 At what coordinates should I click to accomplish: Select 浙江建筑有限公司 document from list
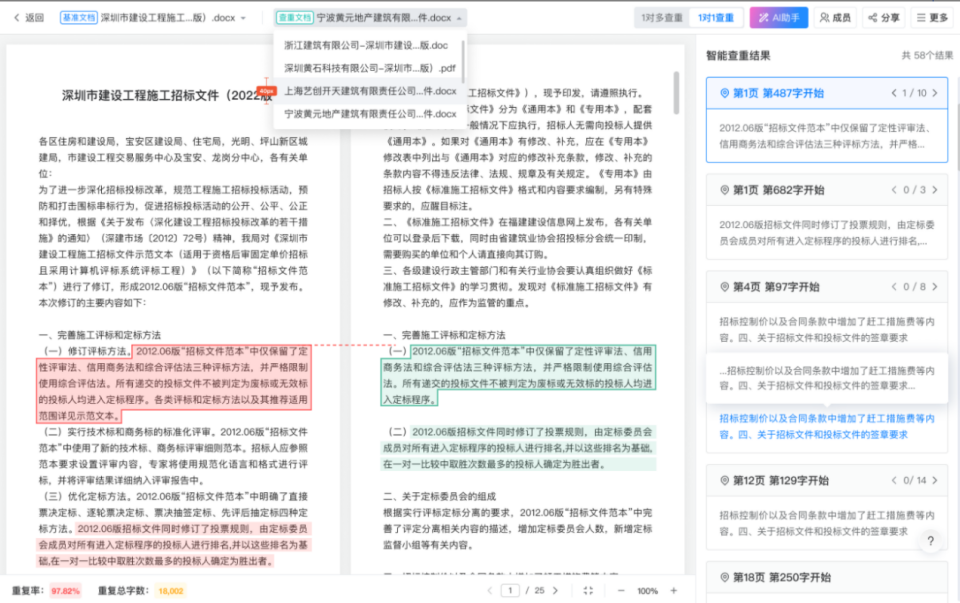(x=366, y=45)
